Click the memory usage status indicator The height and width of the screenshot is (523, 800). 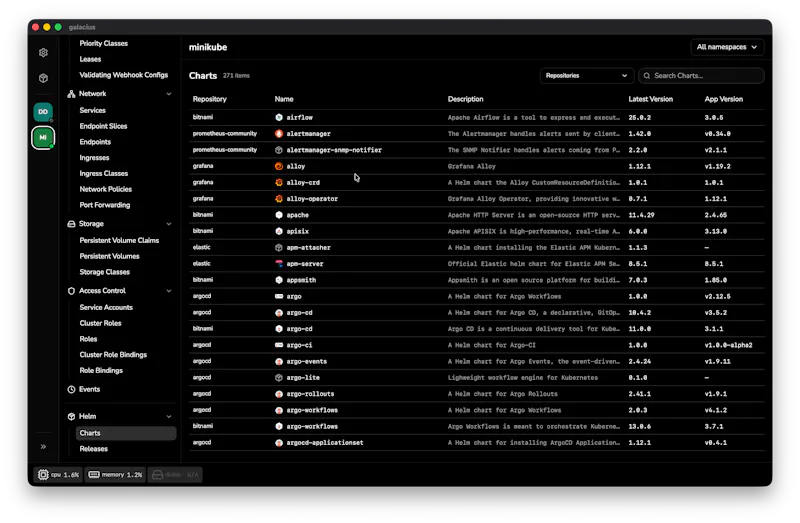coord(115,475)
